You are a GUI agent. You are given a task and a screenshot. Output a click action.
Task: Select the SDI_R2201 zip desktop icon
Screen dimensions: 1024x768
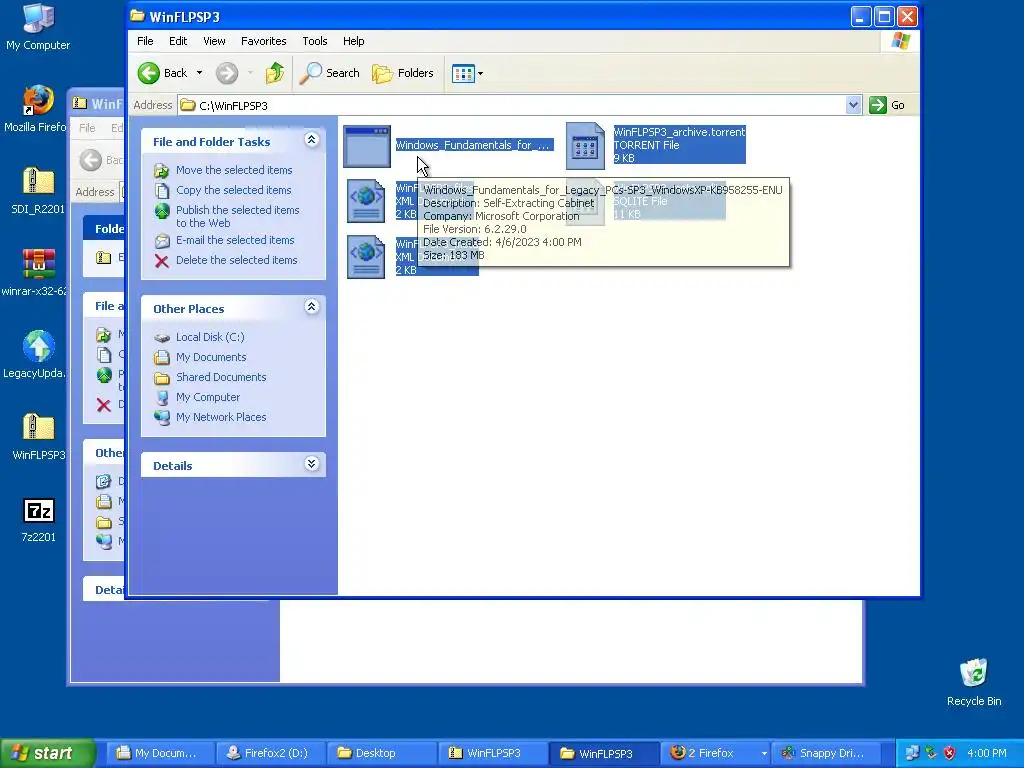[x=38, y=191]
